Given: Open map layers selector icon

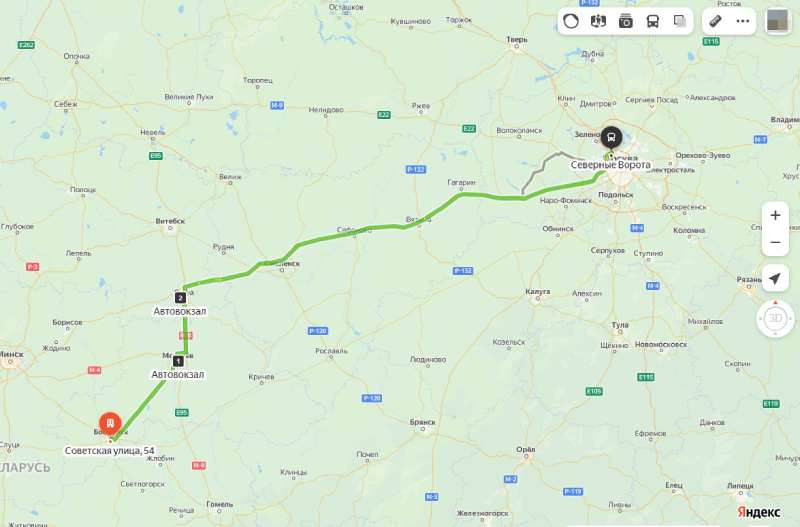Looking at the screenshot, I should [x=680, y=21].
